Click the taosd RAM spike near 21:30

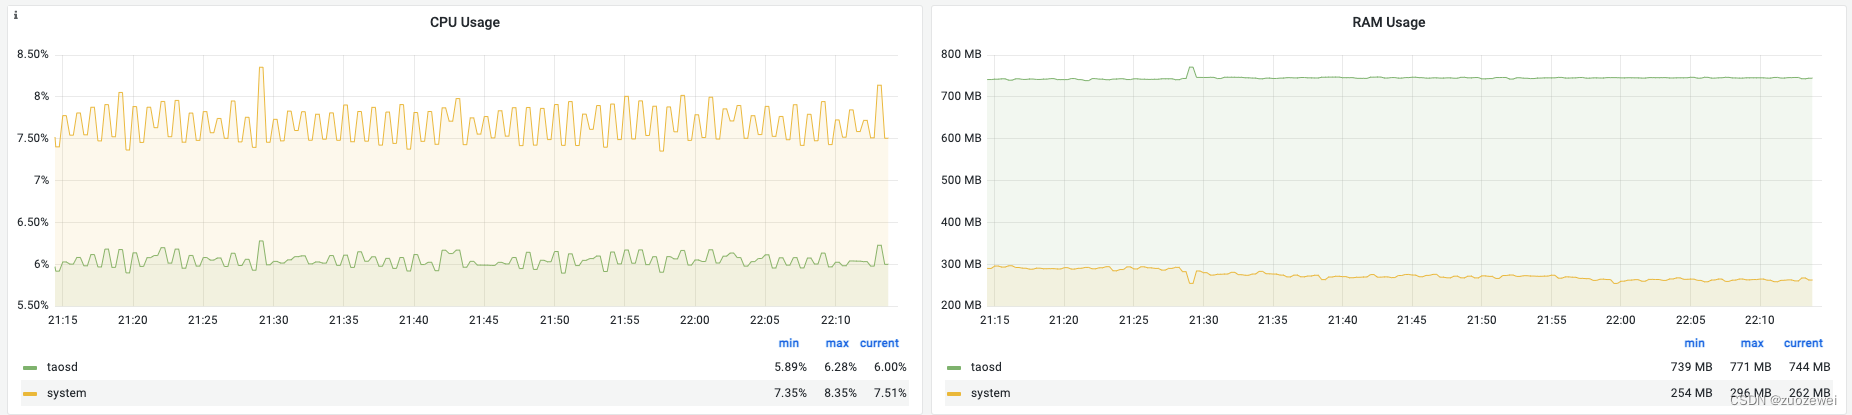(1191, 68)
